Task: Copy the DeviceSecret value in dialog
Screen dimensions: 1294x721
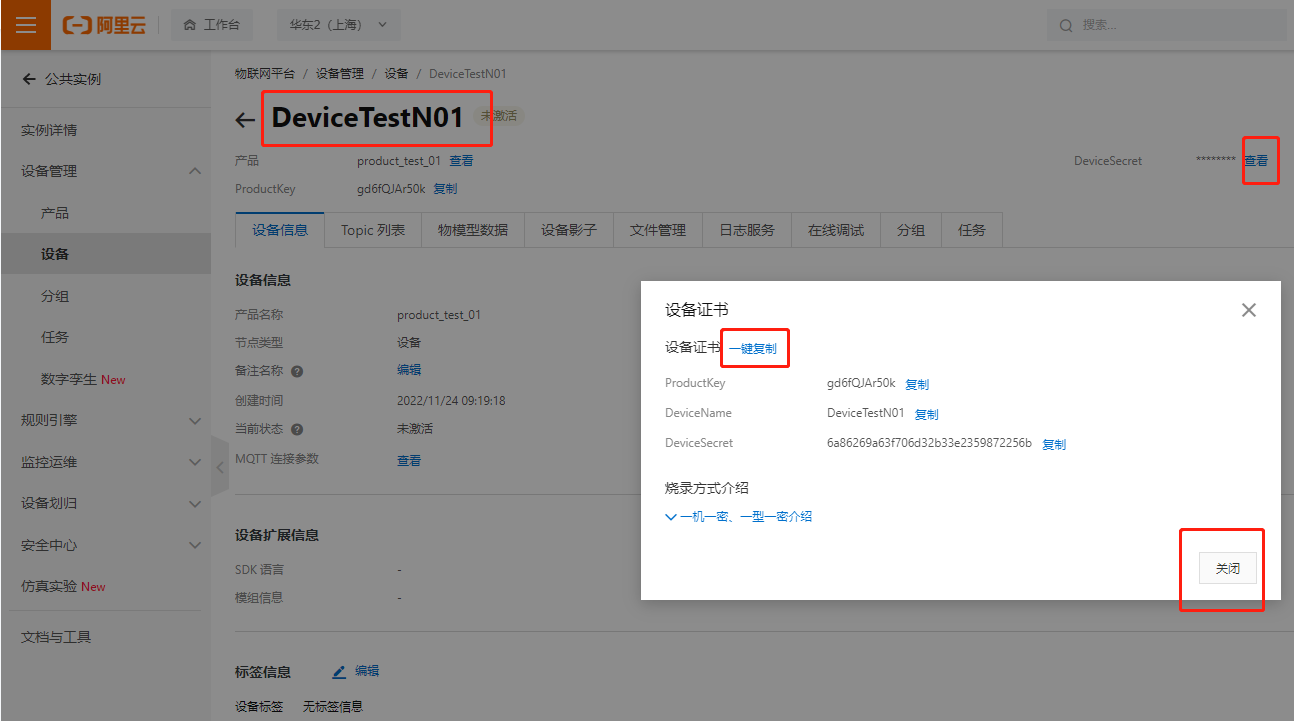Action: (x=1054, y=445)
